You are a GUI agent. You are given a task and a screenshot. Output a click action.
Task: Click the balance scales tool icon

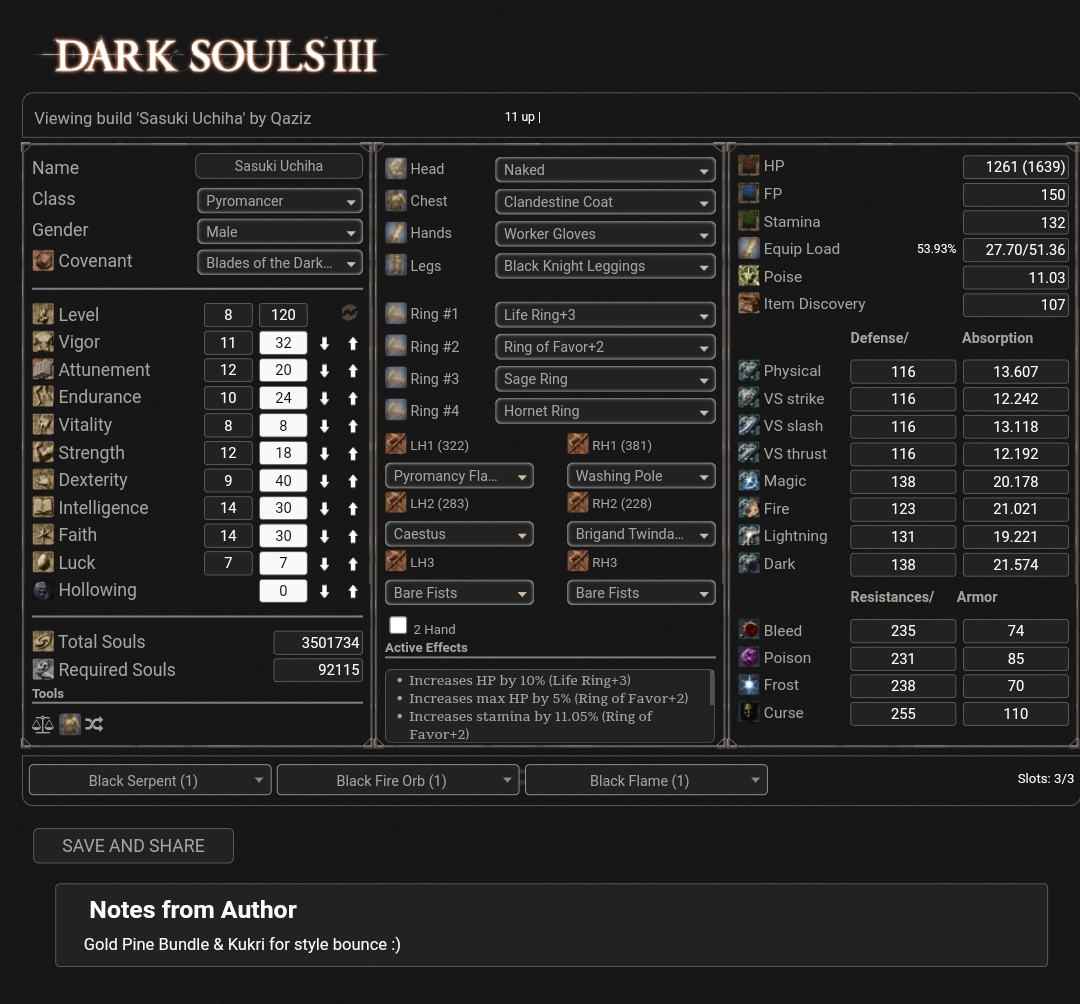43,724
